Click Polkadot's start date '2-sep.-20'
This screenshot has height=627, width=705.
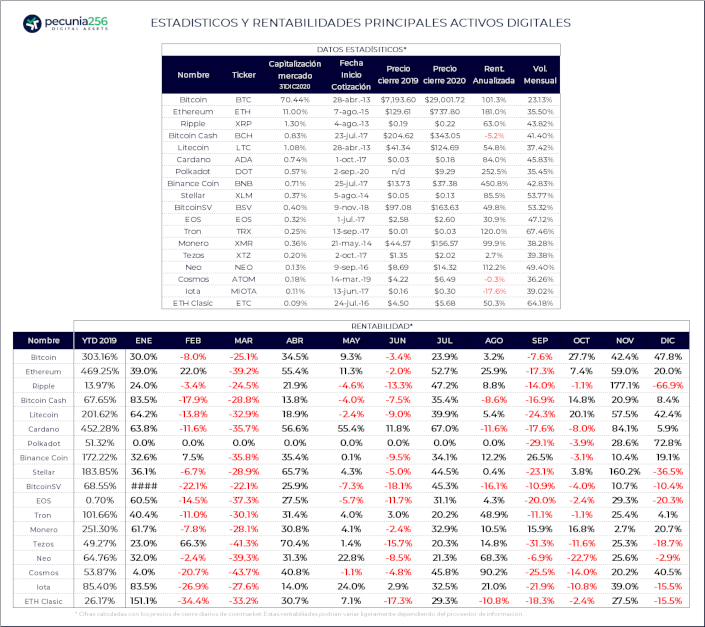click(351, 172)
